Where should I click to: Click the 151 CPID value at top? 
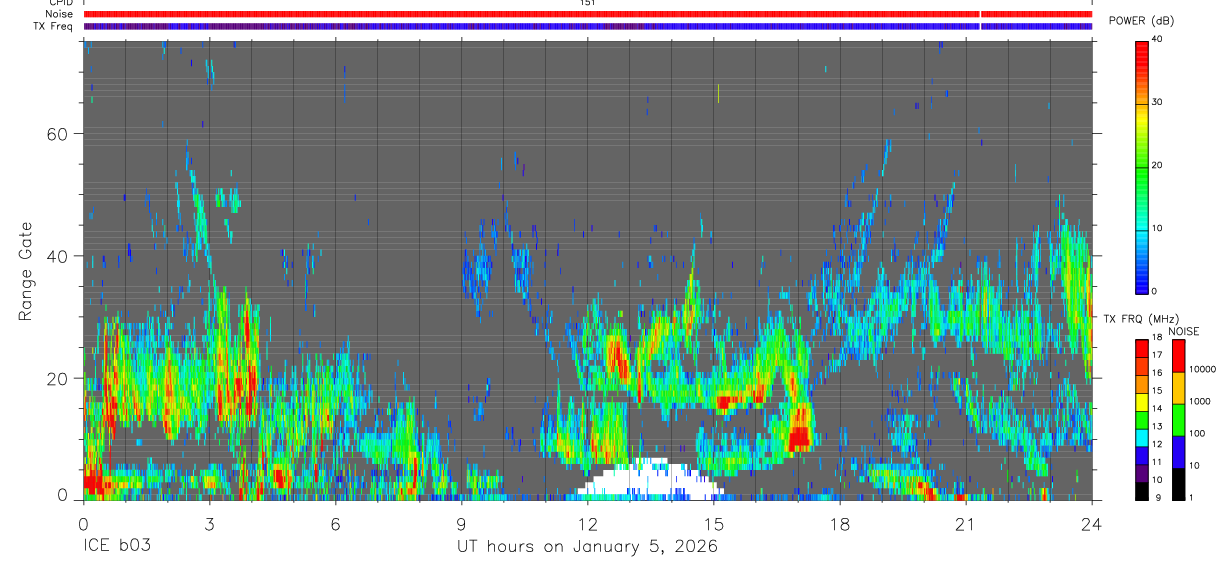[x=587, y=3]
